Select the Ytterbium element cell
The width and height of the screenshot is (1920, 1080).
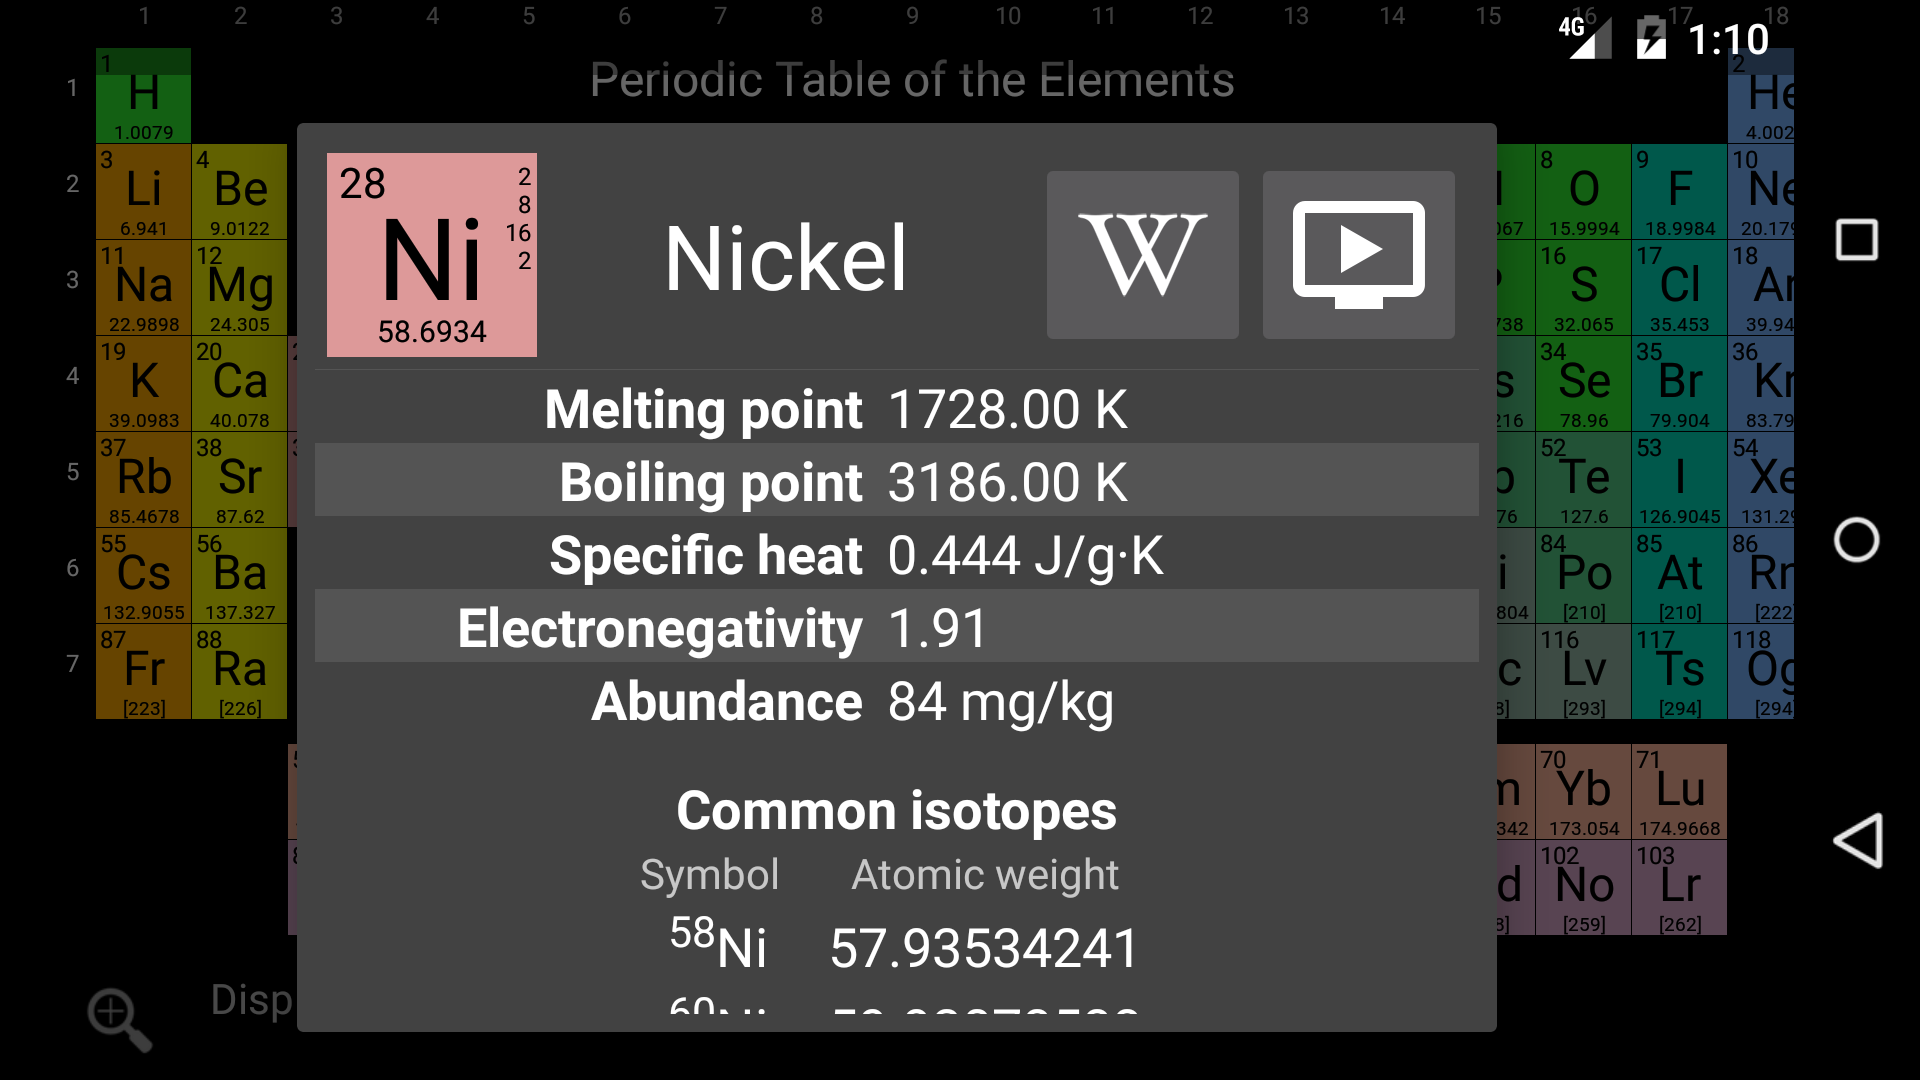pos(1584,792)
